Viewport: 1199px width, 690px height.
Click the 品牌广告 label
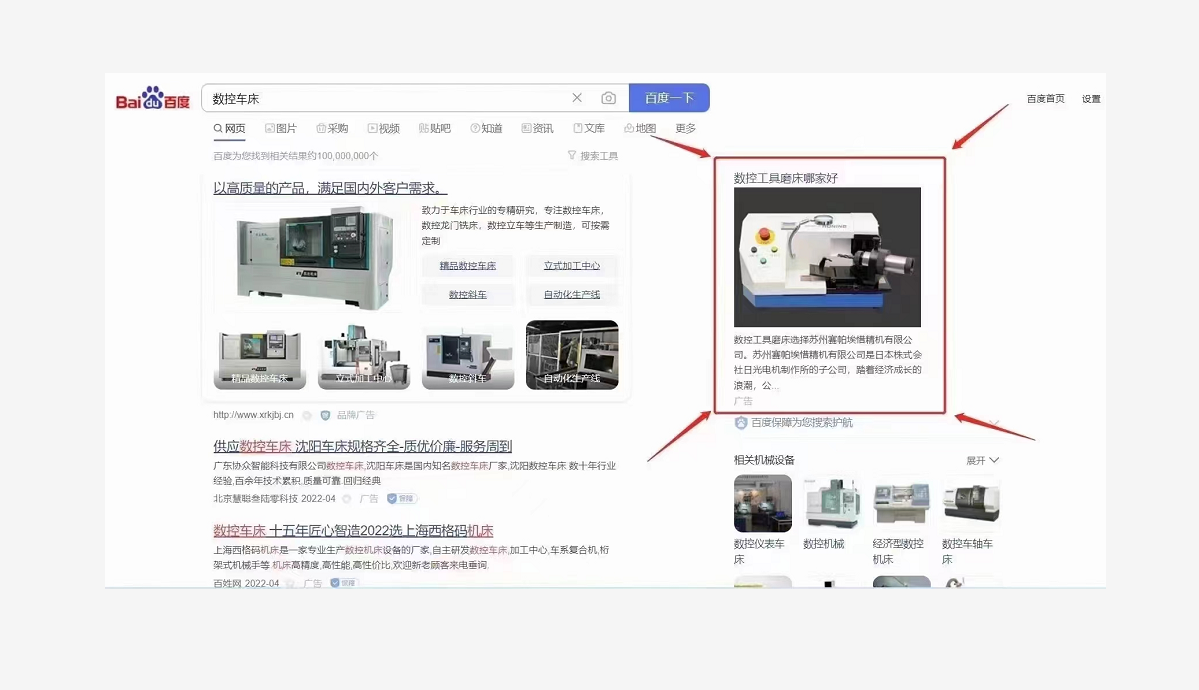(x=356, y=415)
